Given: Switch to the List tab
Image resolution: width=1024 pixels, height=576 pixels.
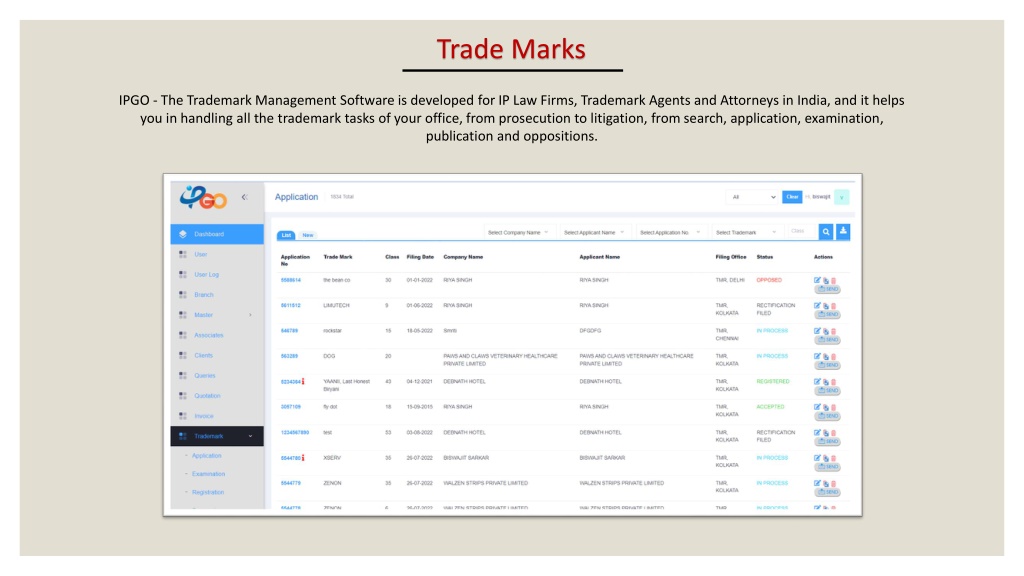Looking at the screenshot, I should click(286, 235).
